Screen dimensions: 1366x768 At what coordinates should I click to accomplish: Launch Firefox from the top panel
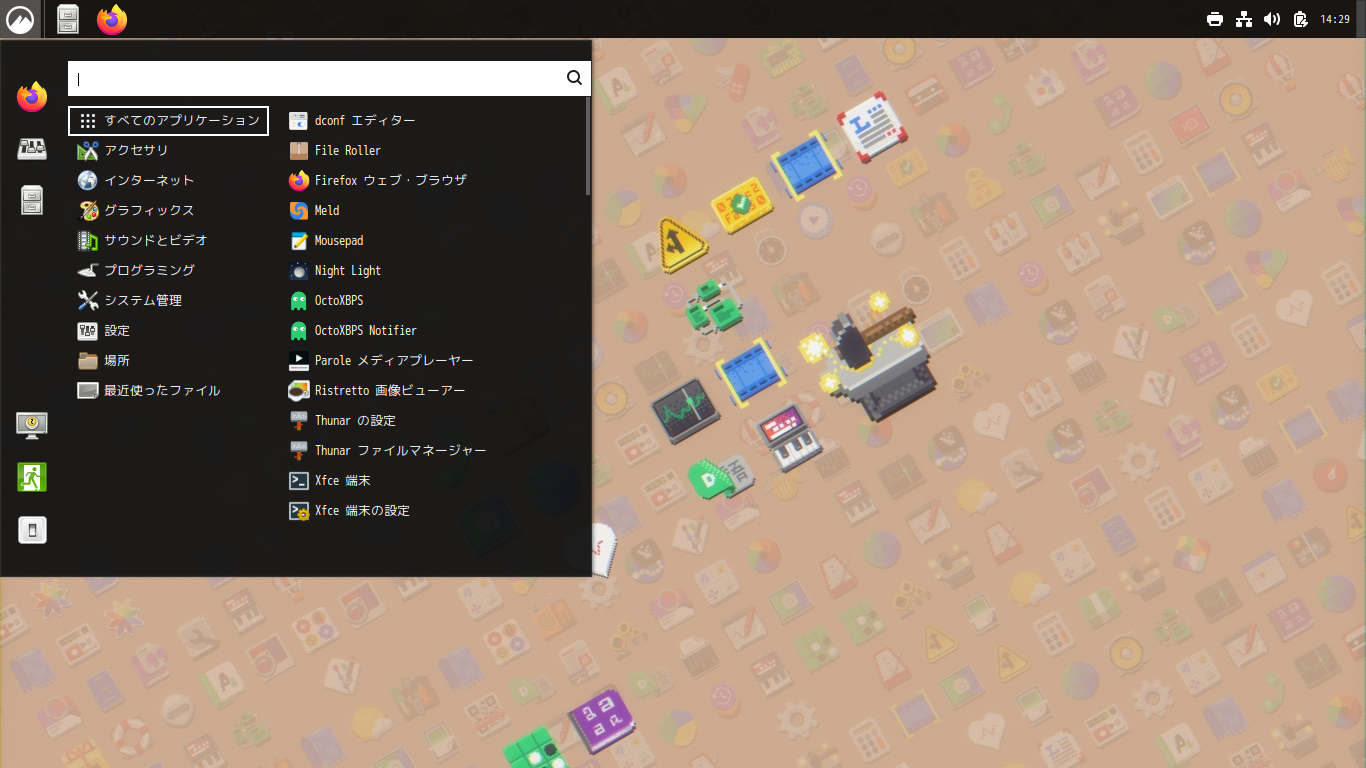(x=112, y=19)
